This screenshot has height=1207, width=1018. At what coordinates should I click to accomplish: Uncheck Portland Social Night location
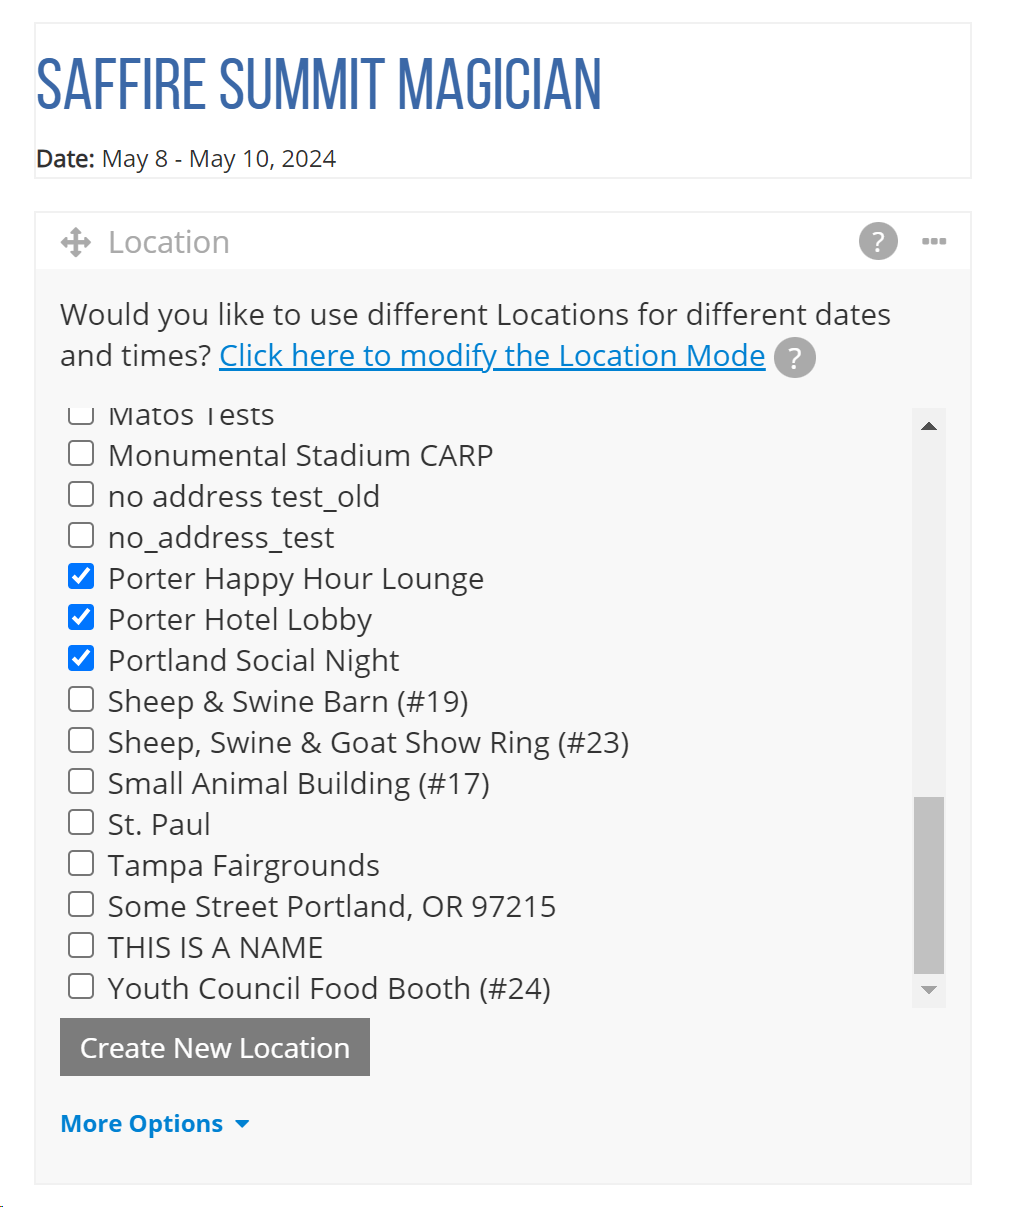pos(81,659)
